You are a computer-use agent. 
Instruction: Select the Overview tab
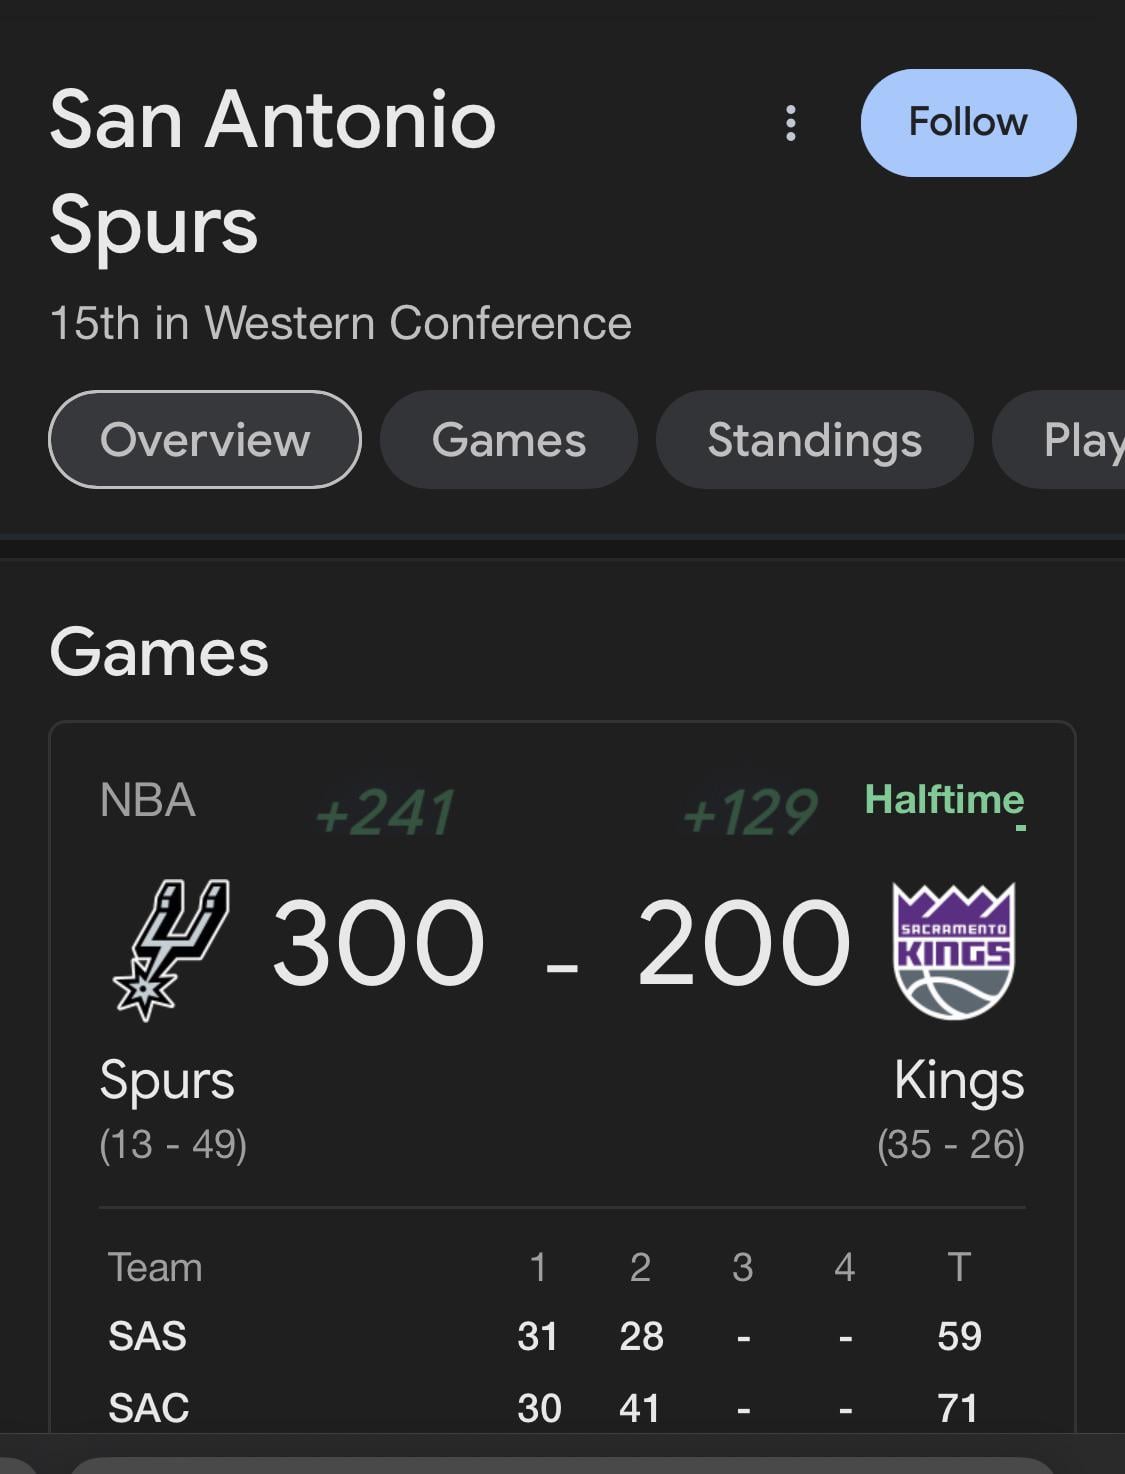tap(205, 440)
